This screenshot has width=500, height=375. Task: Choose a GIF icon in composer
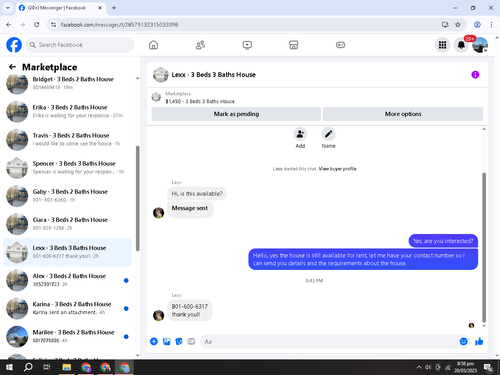pos(191,341)
